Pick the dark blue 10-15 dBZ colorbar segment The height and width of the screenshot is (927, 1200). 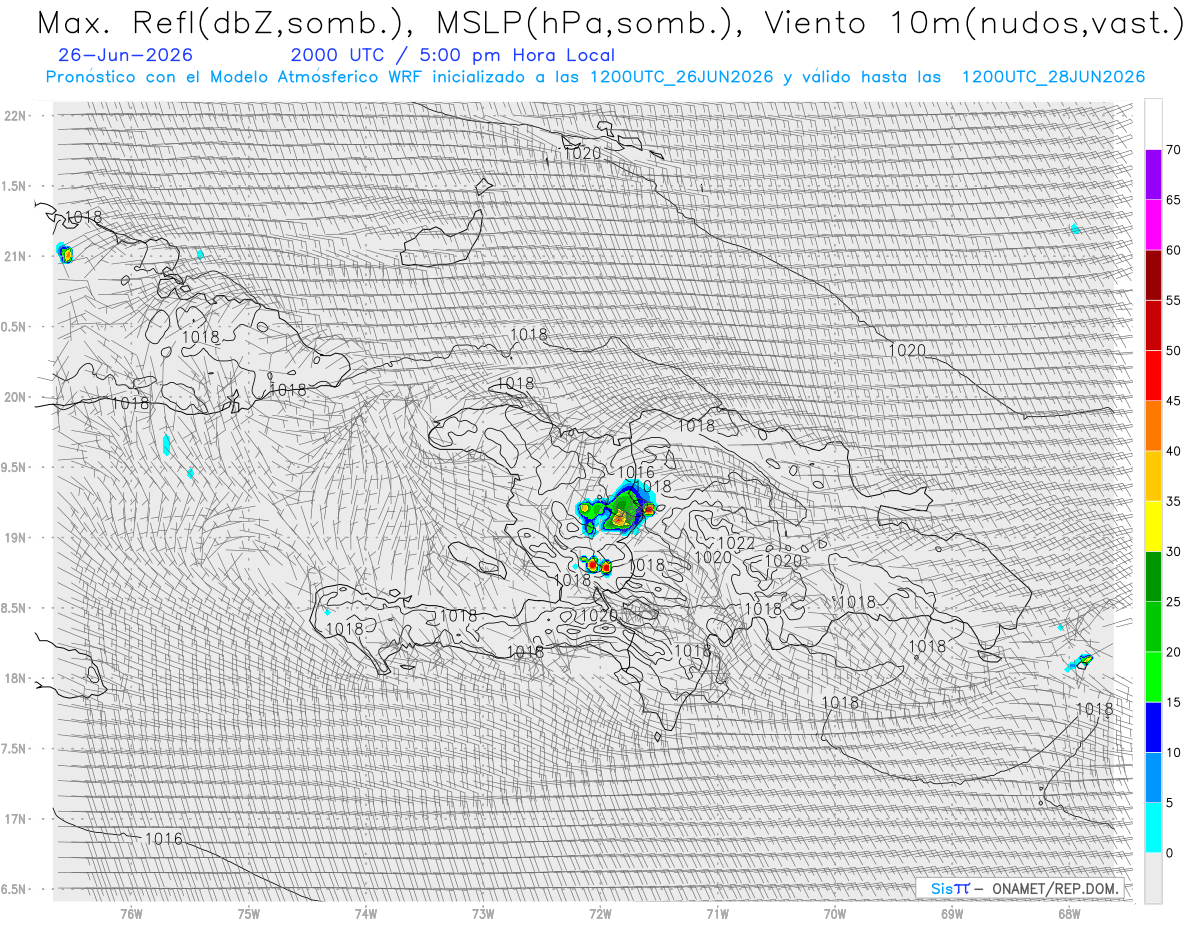click(x=1153, y=727)
